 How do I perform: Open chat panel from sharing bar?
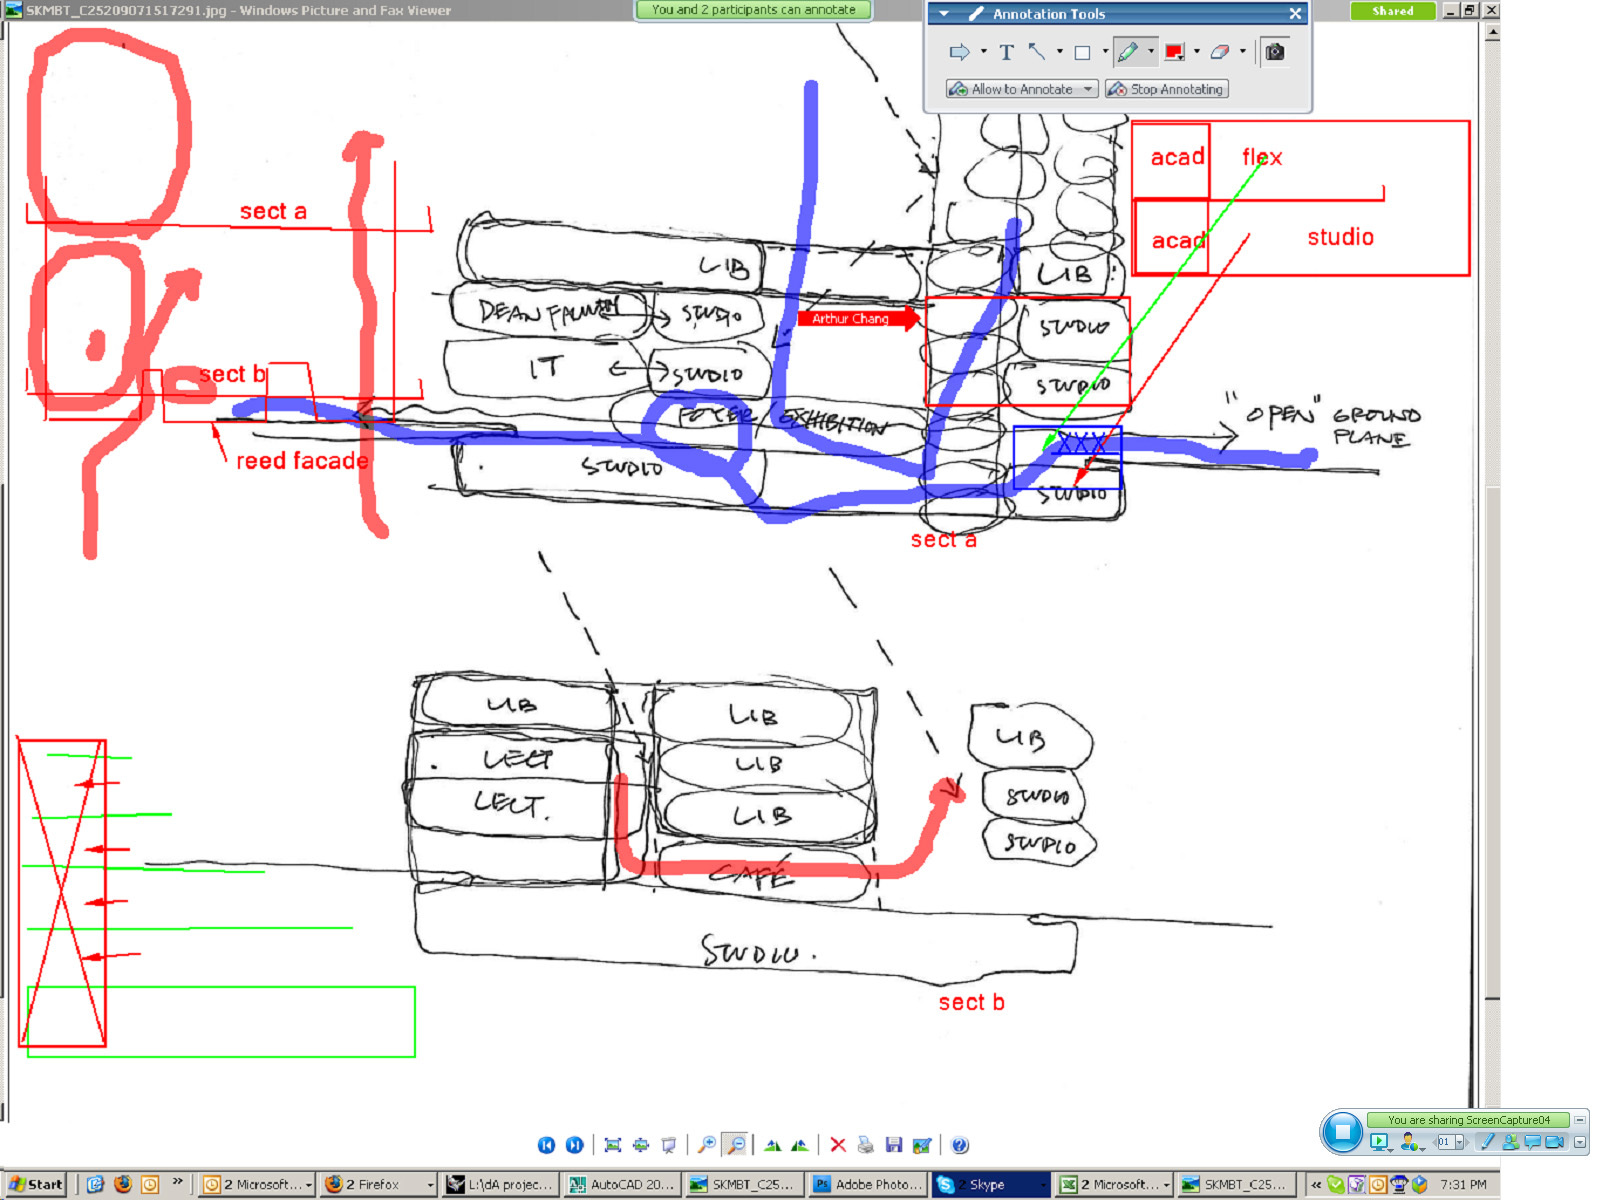coord(1532,1142)
